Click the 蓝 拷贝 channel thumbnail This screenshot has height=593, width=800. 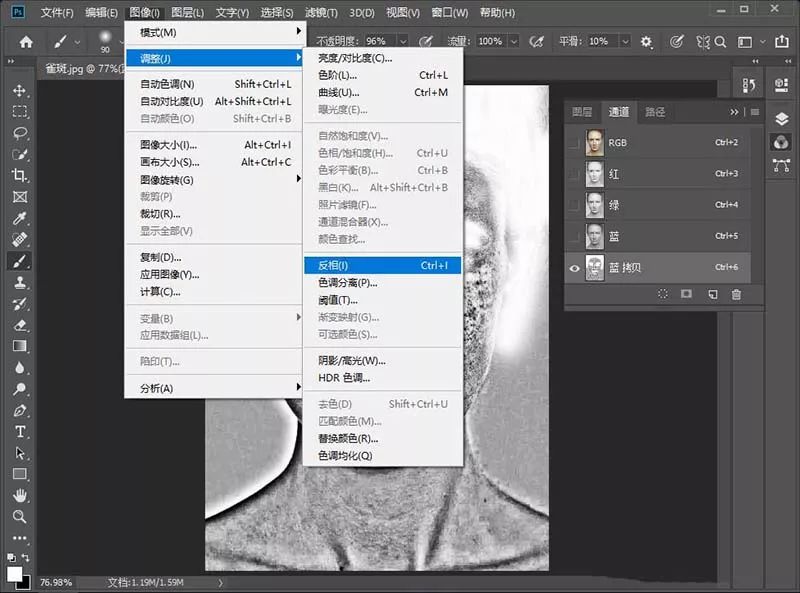click(594, 266)
